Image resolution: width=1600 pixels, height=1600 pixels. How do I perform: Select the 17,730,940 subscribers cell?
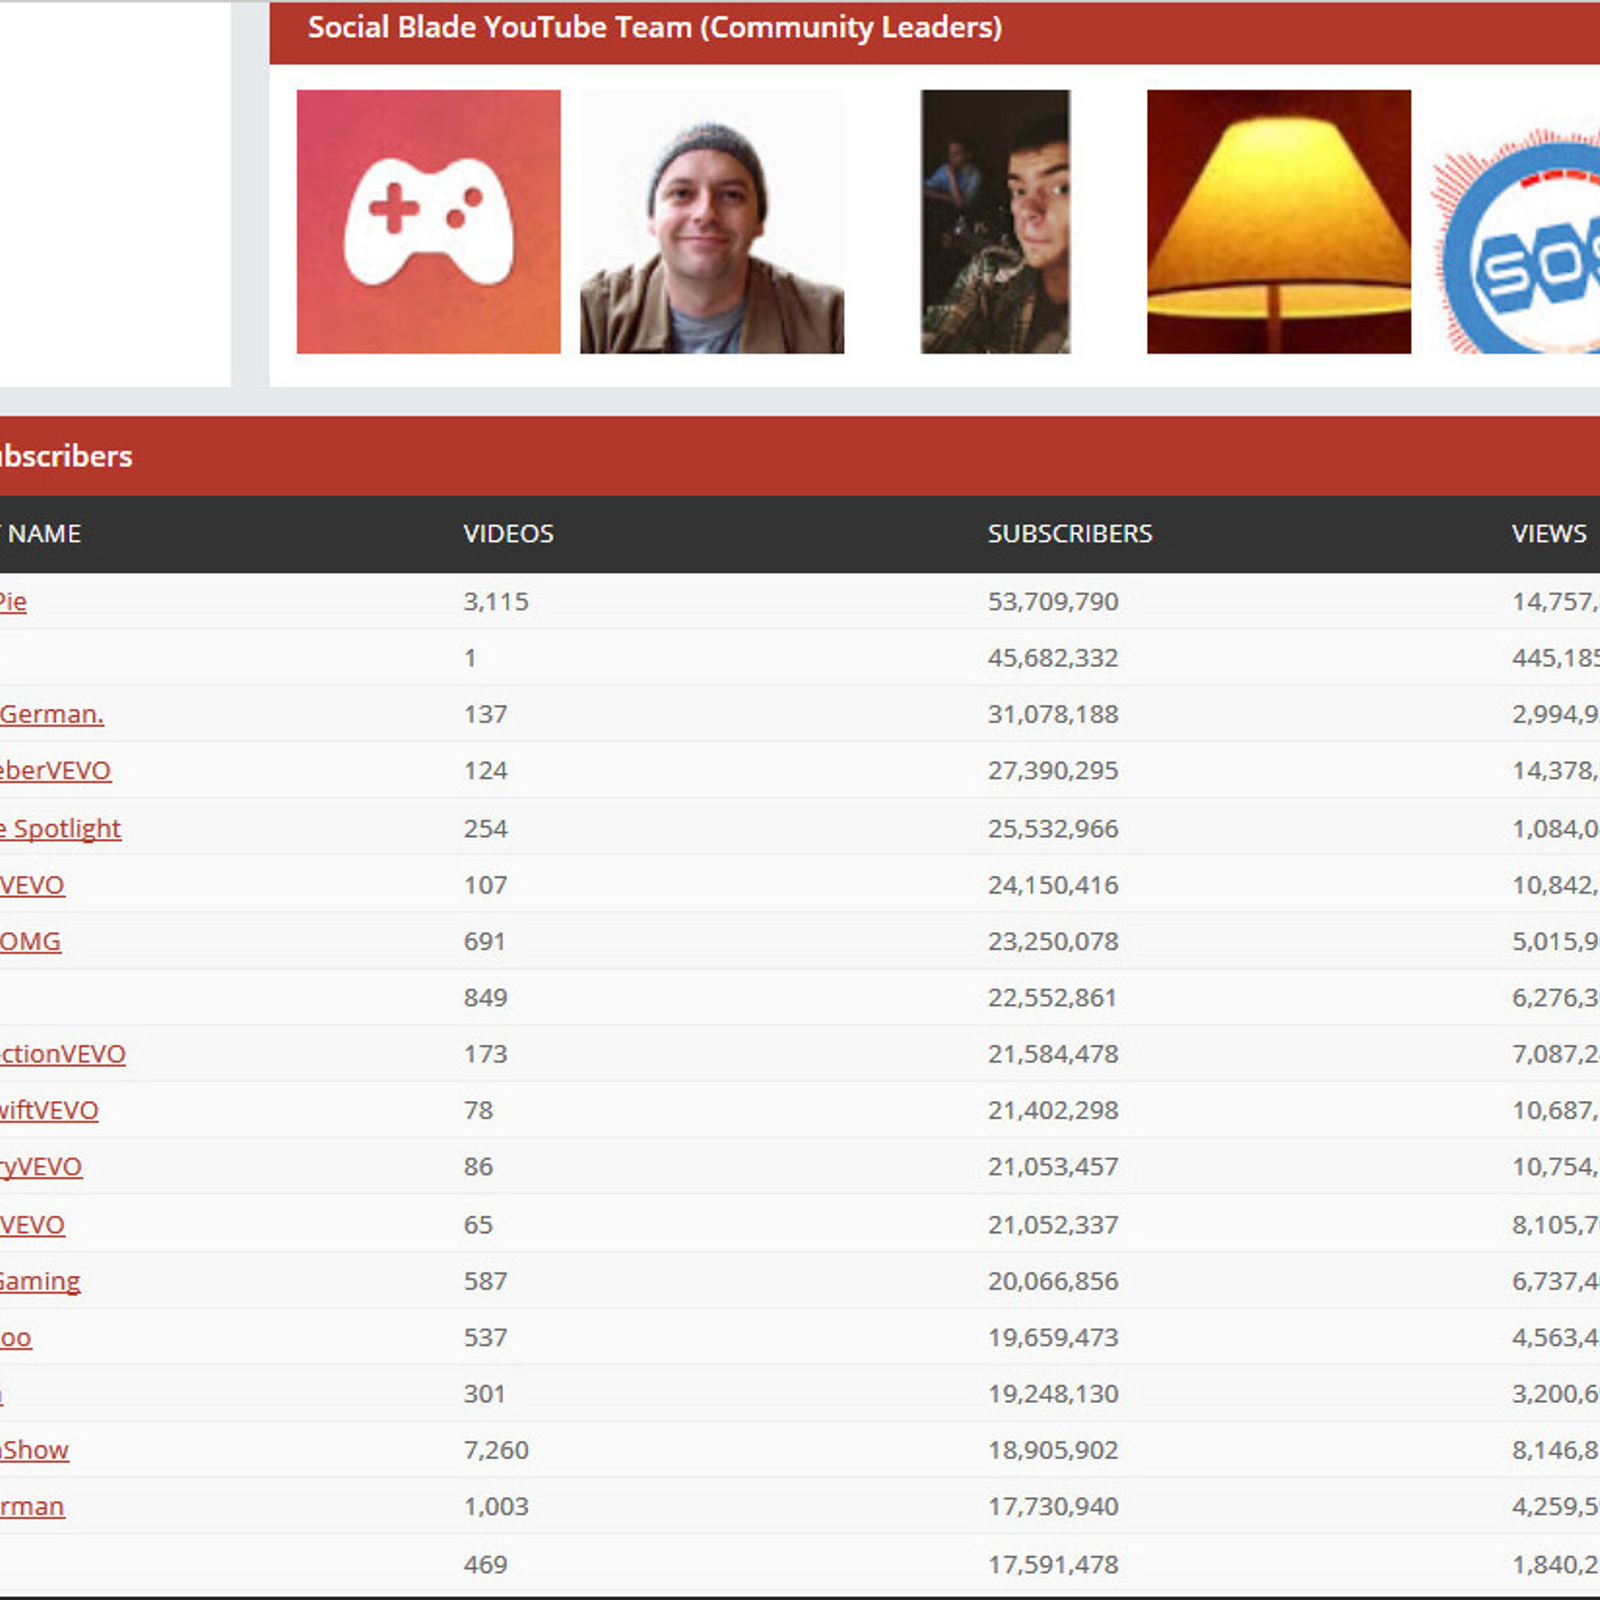point(1053,1506)
